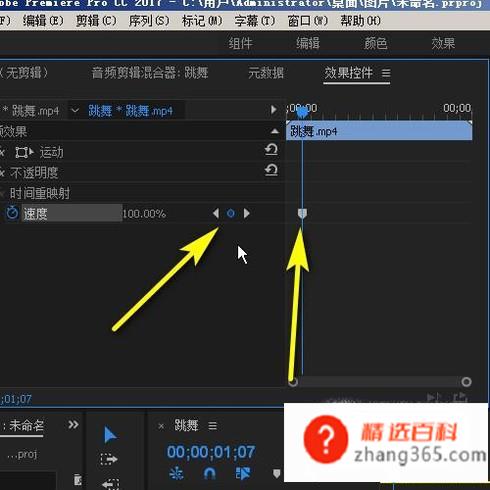This screenshot has height=490, width=490.
Task: Switch to the 颜色 workspace
Action: point(375,43)
